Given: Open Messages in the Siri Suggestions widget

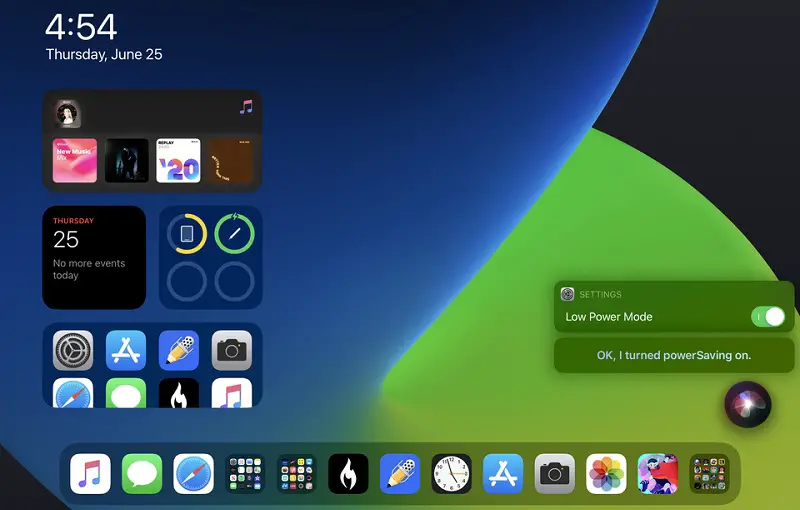Looking at the screenshot, I should coord(126,393).
